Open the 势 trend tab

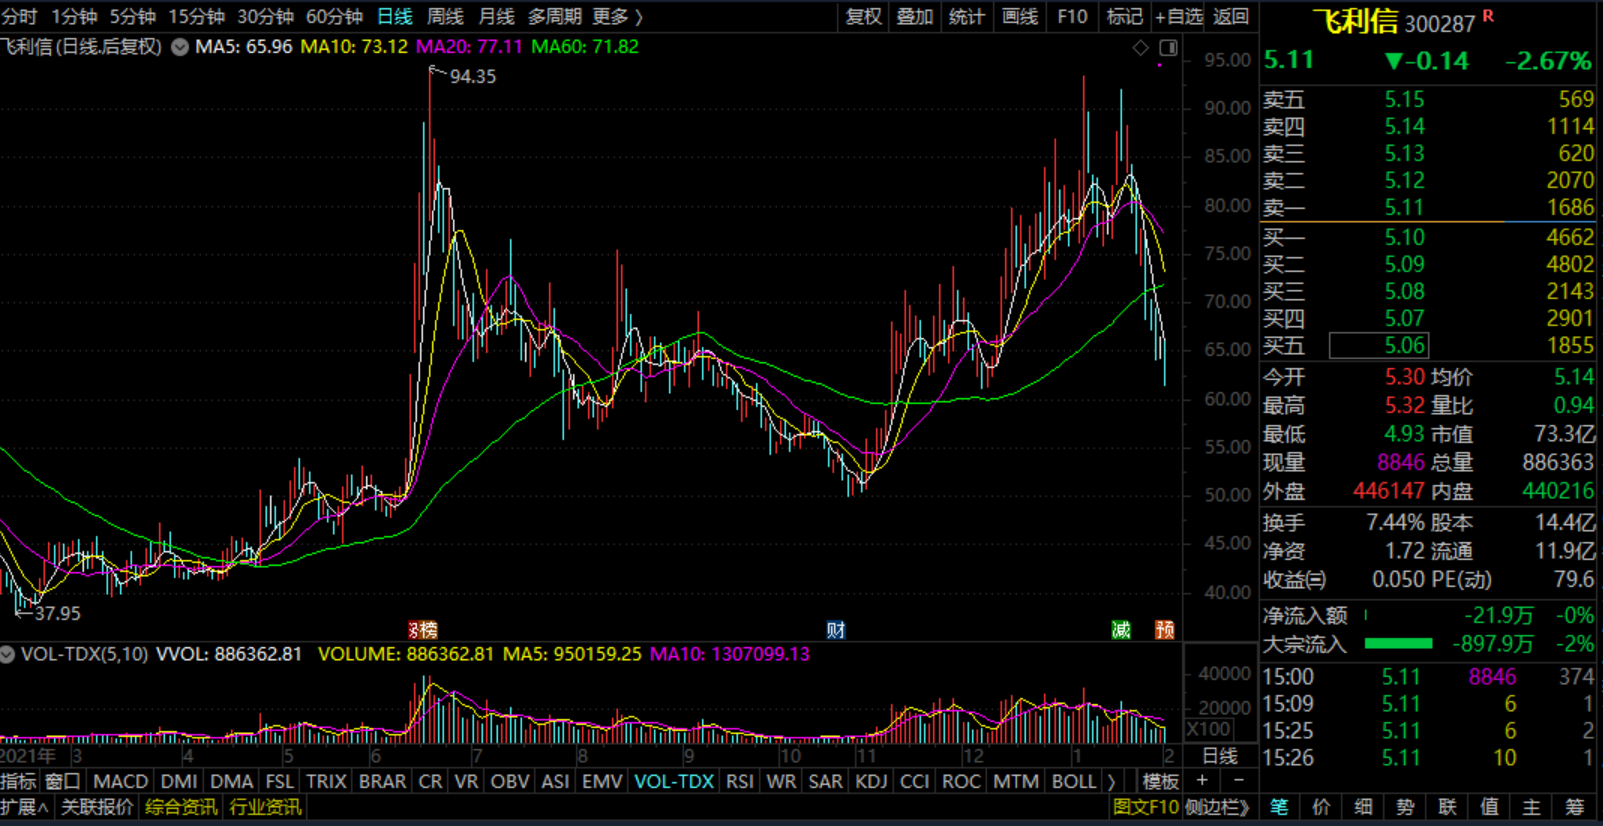(x=1405, y=807)
